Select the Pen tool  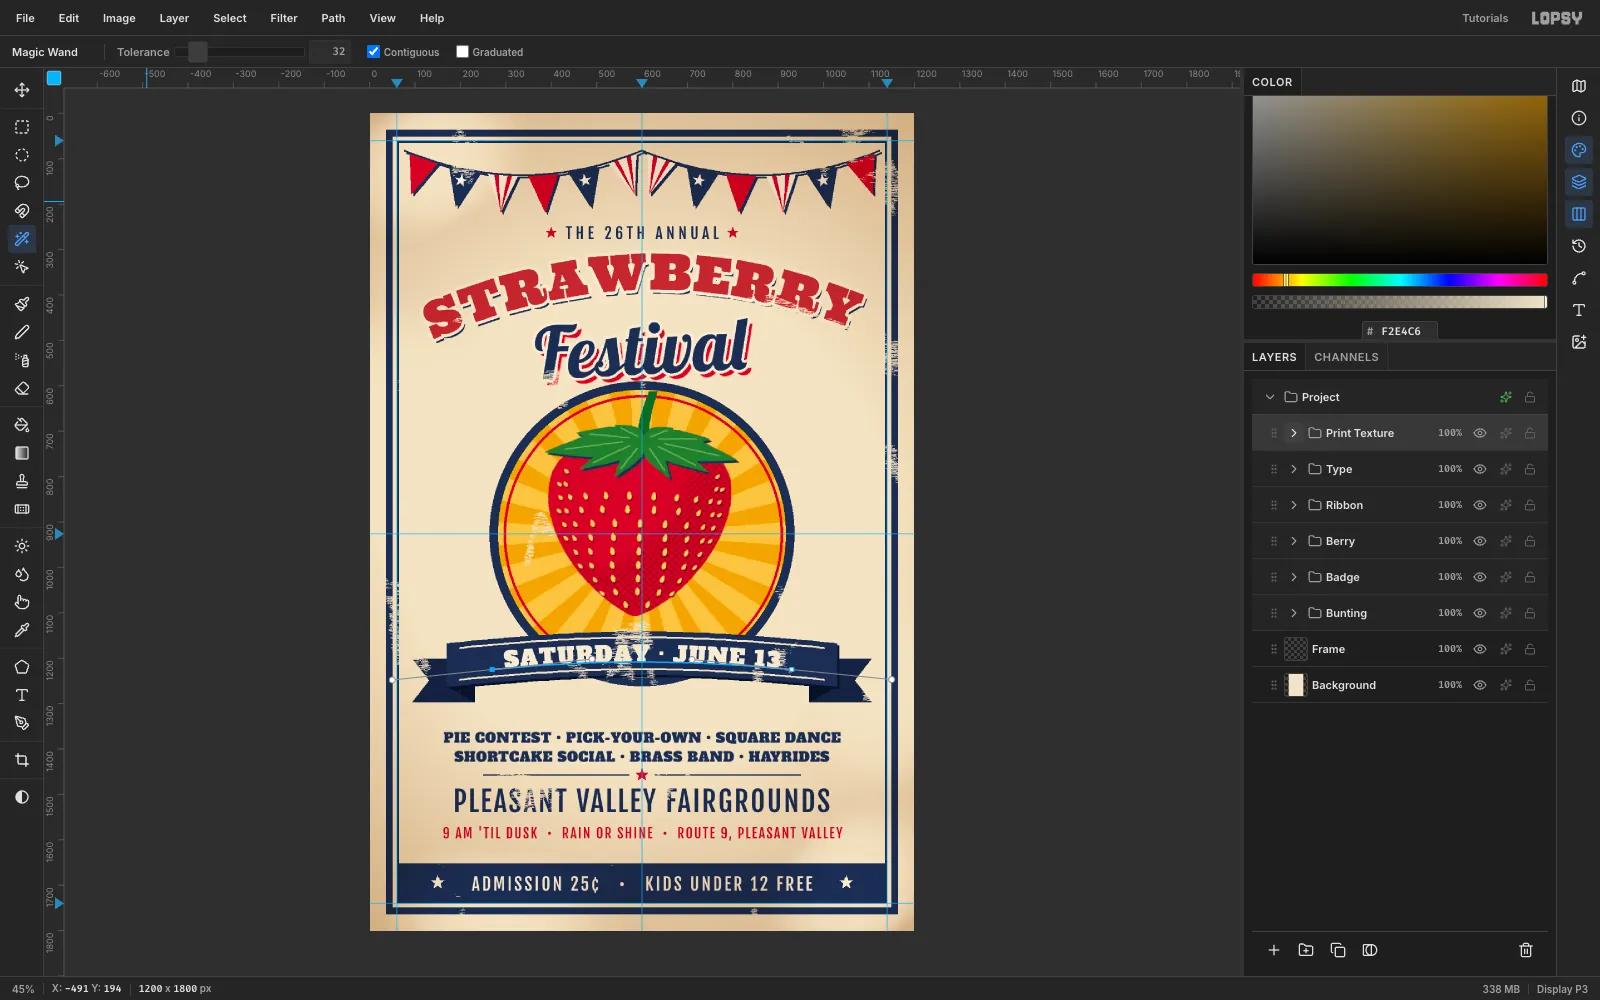(22, 723)
